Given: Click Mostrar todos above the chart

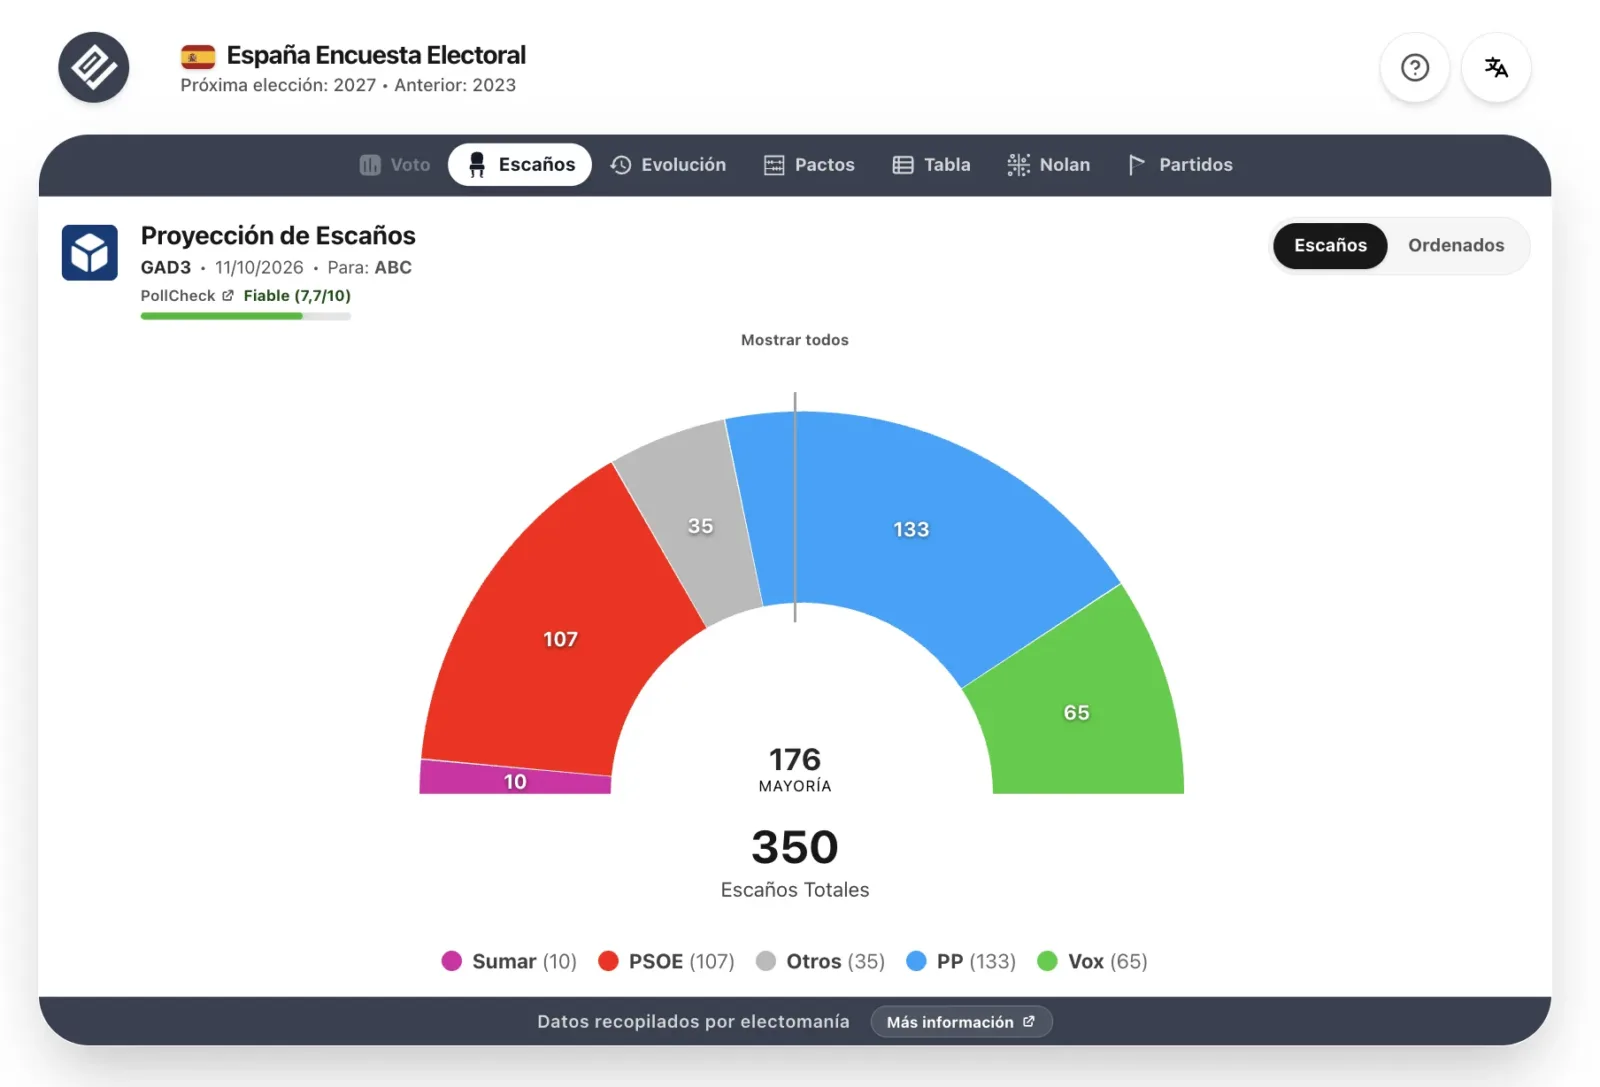Looking at the screenshot, I should [x=795, y=340].
